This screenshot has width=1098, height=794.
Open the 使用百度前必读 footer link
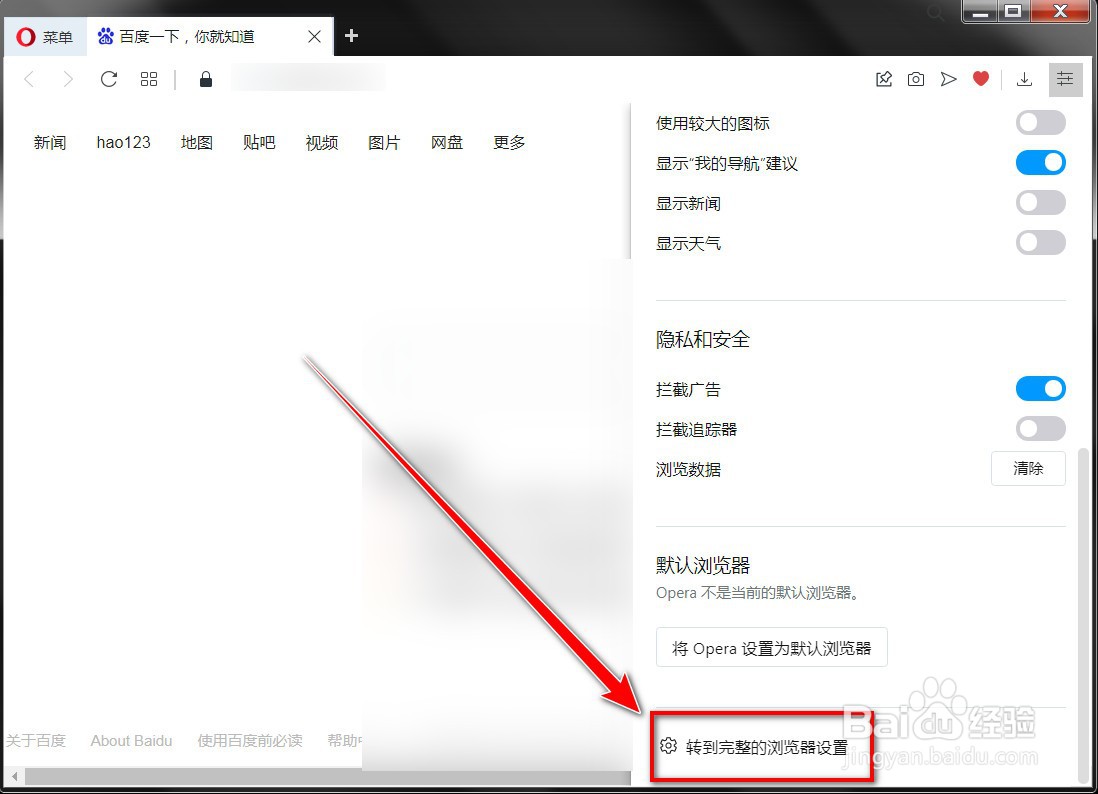tap(250, 741)
